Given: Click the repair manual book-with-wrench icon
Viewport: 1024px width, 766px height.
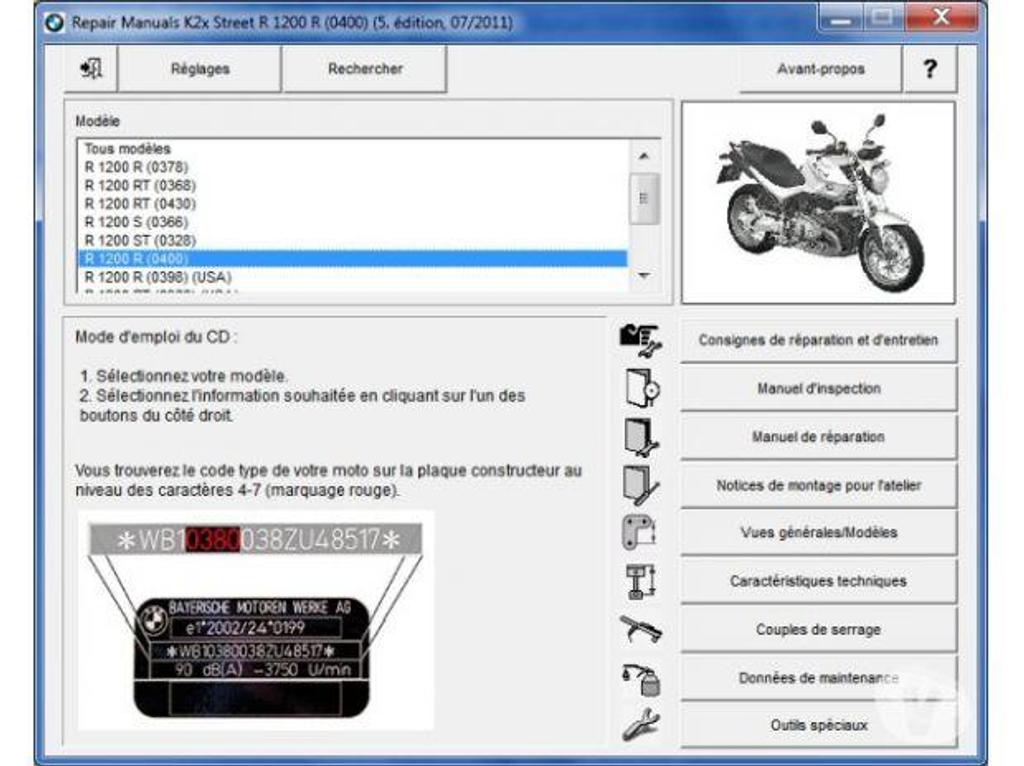Looking at the screenshot, I should tap(641, 436).
